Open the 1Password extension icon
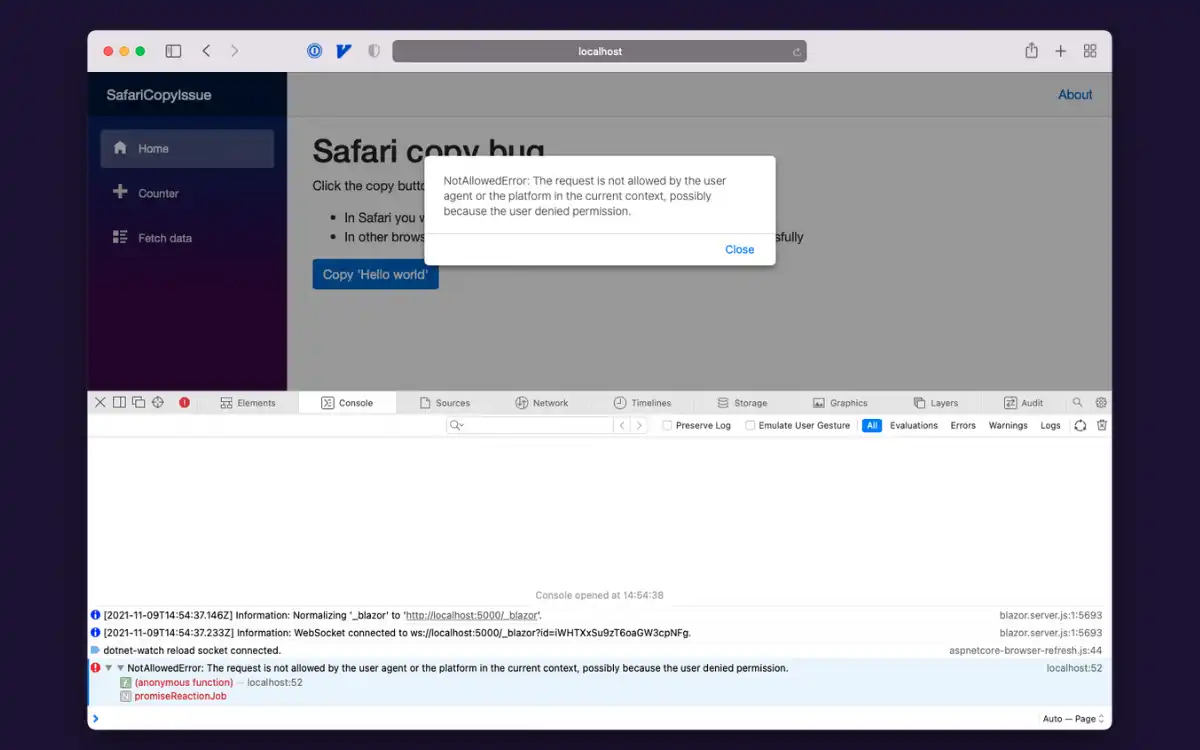Viewport: 1200px width, 750px height. [x=315, y=51]
